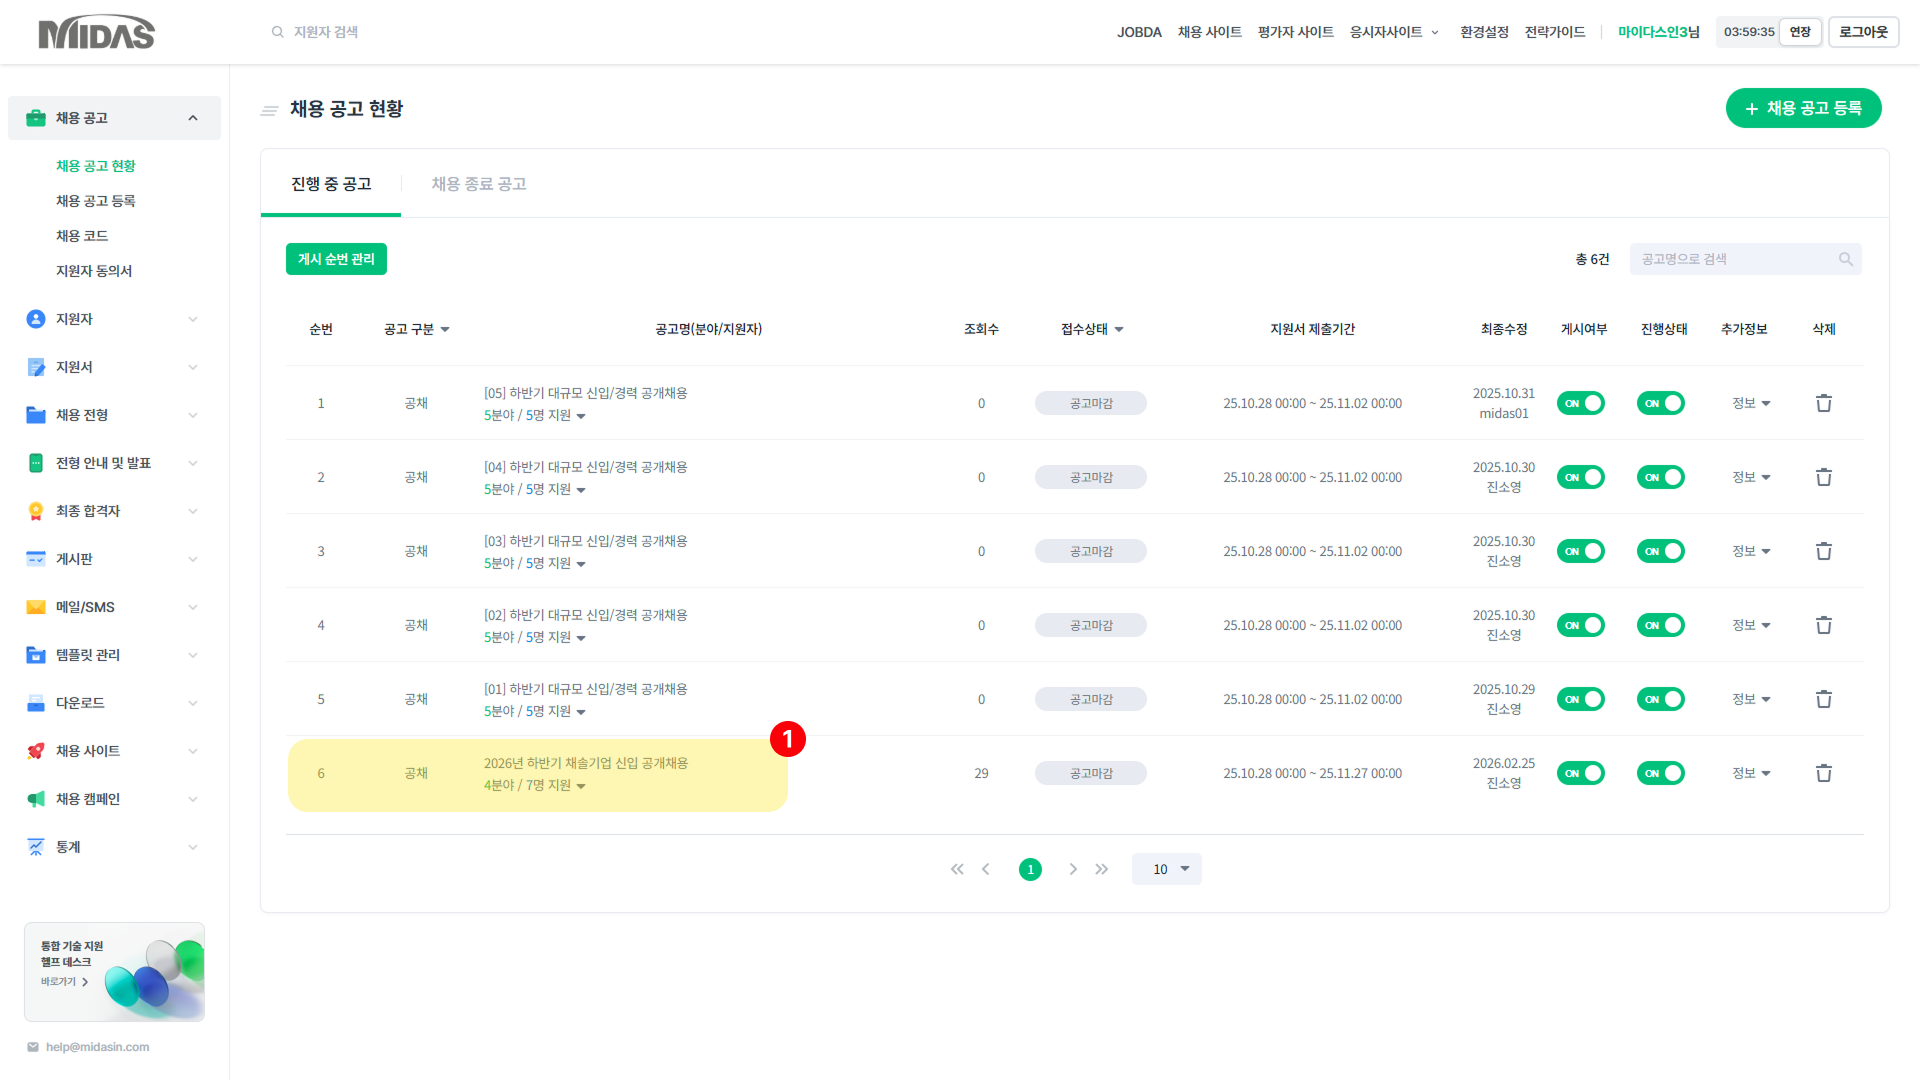Click the 지원자 검색 input field
The image size is (1920, 1080).
click(326, 32)
